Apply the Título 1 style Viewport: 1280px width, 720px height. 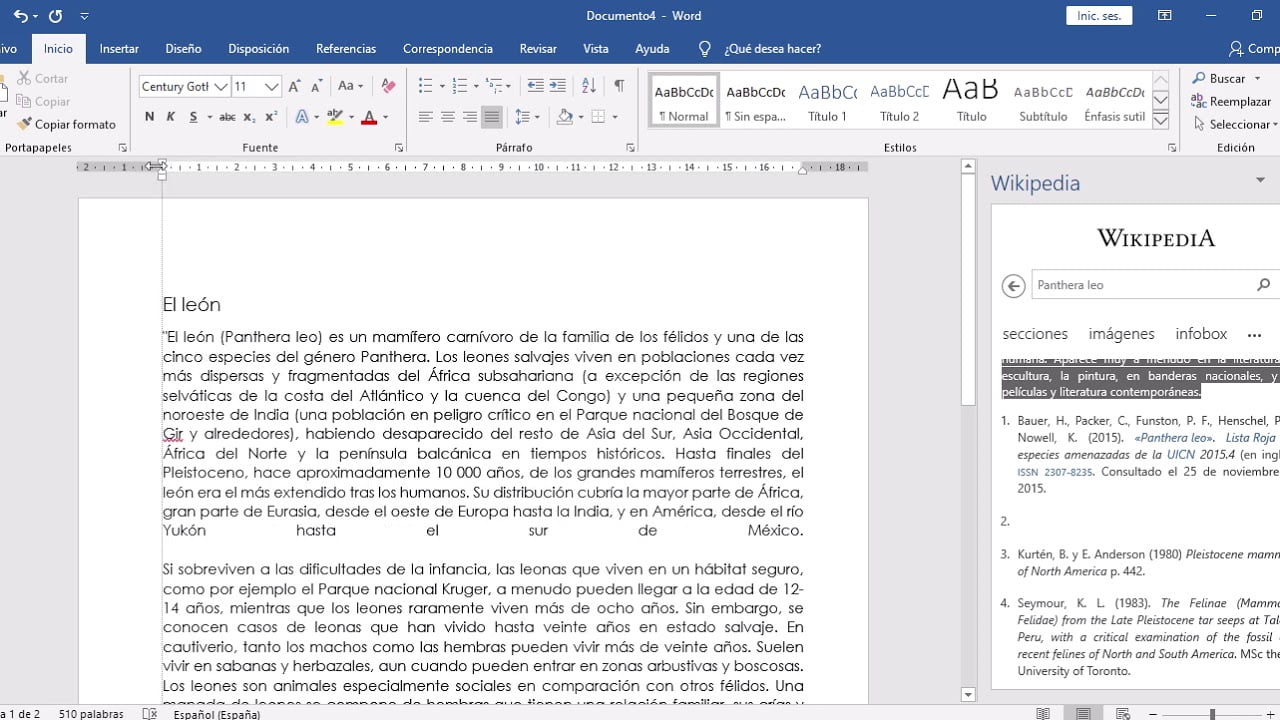click(x=827, y=101)
